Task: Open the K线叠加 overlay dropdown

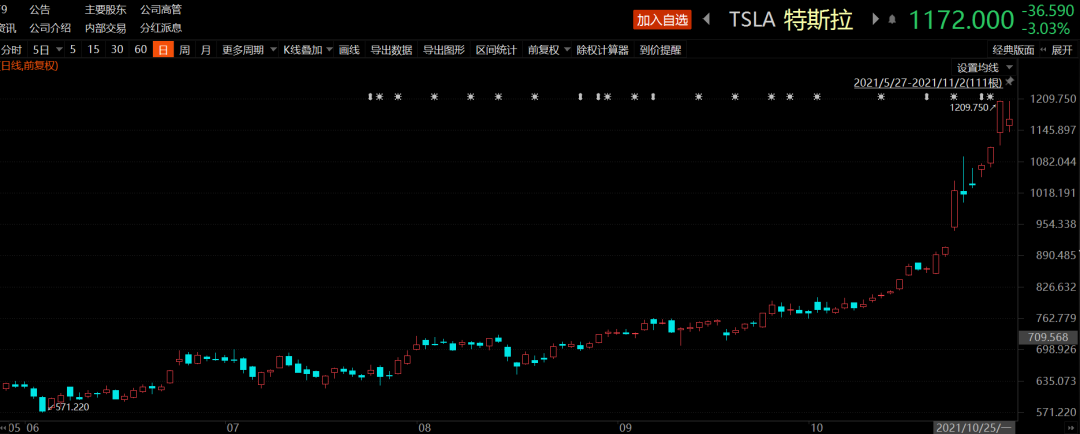Action: pos(308,50)
